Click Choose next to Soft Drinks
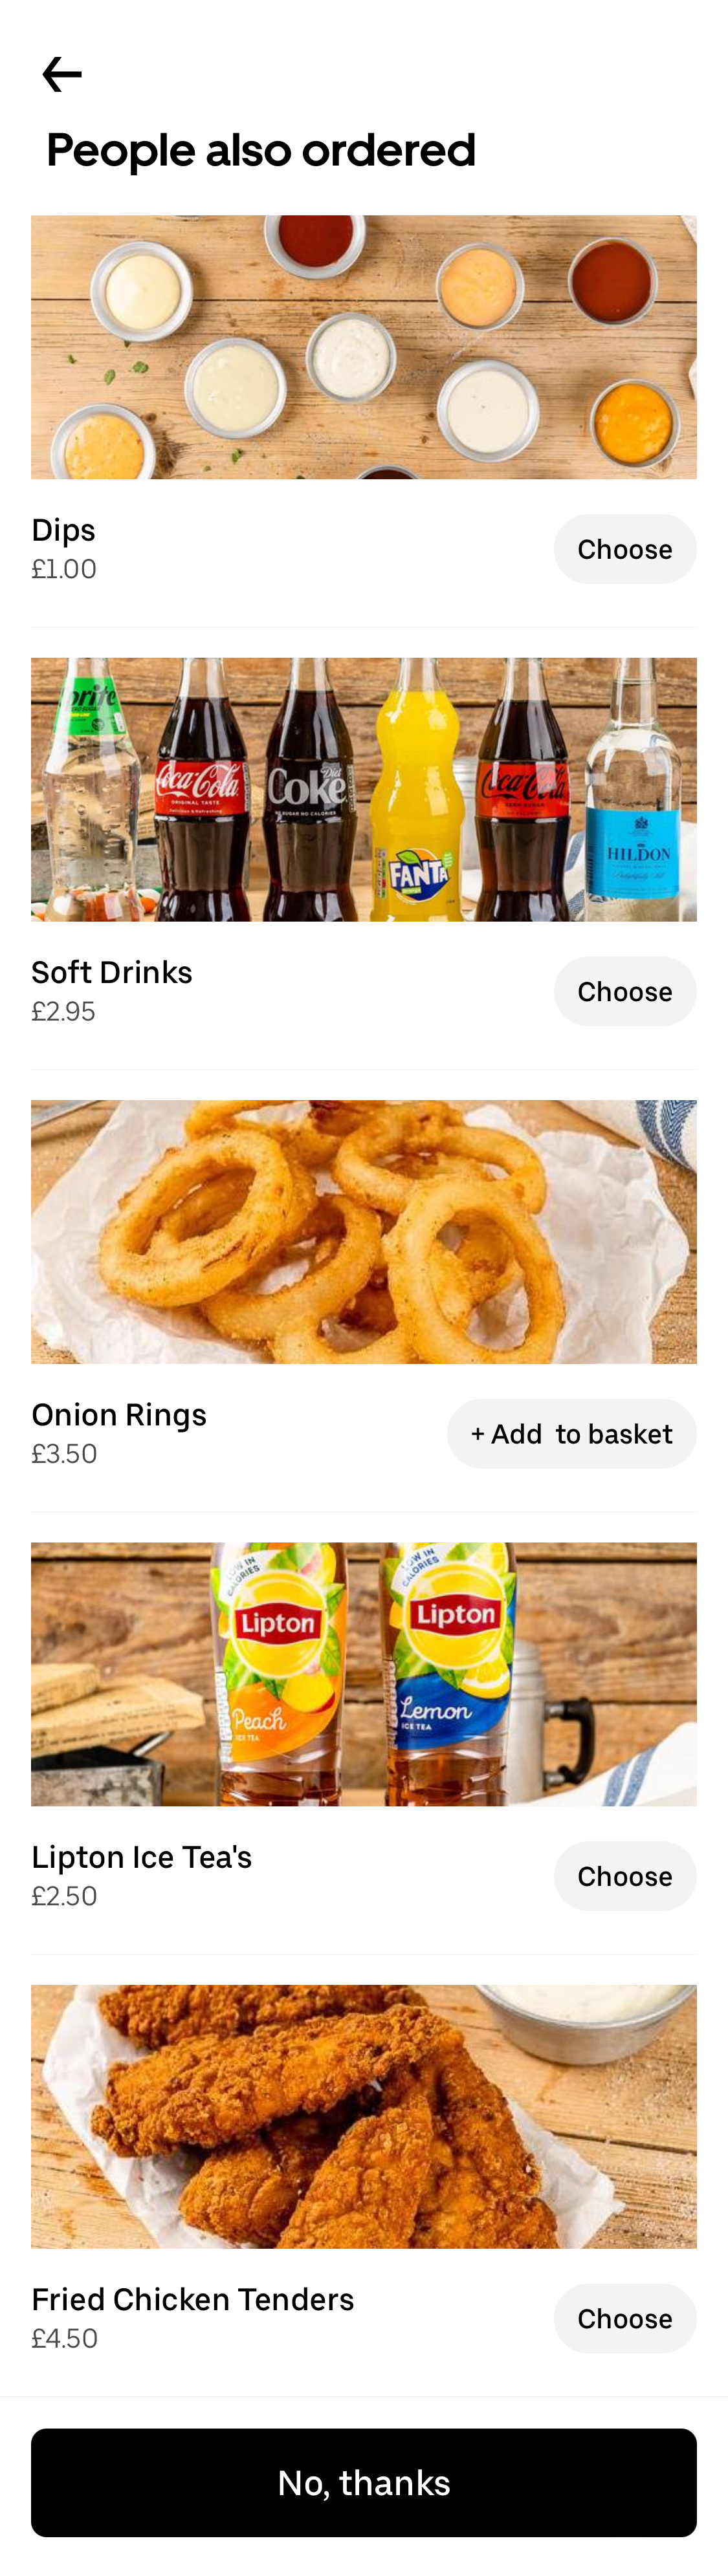 [x=625, y=991]
